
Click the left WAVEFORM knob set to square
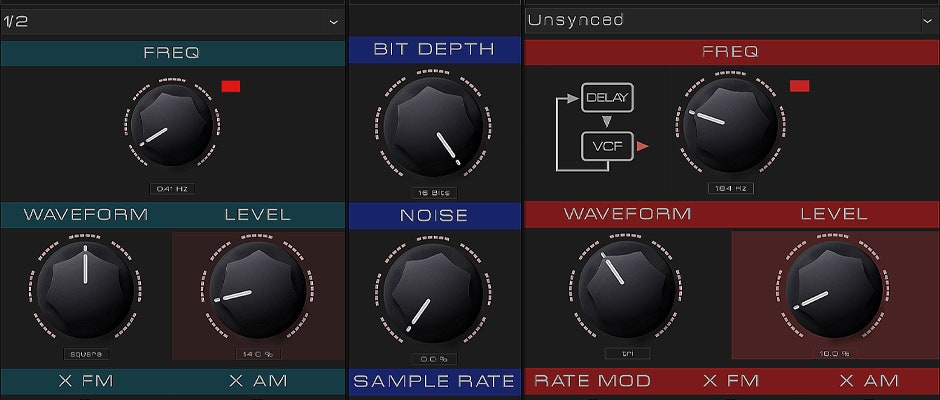click(x=85, y=292)
